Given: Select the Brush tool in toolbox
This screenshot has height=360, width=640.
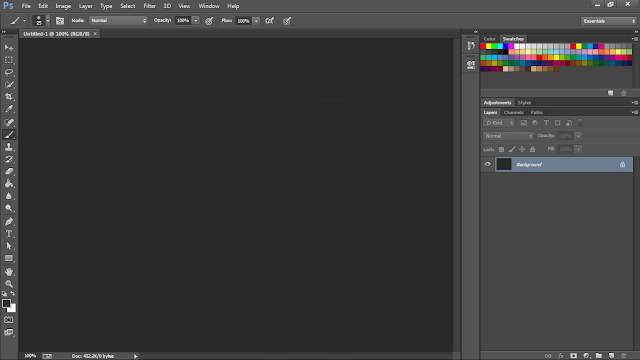Looking at the screenshot, I should point(9,135).
